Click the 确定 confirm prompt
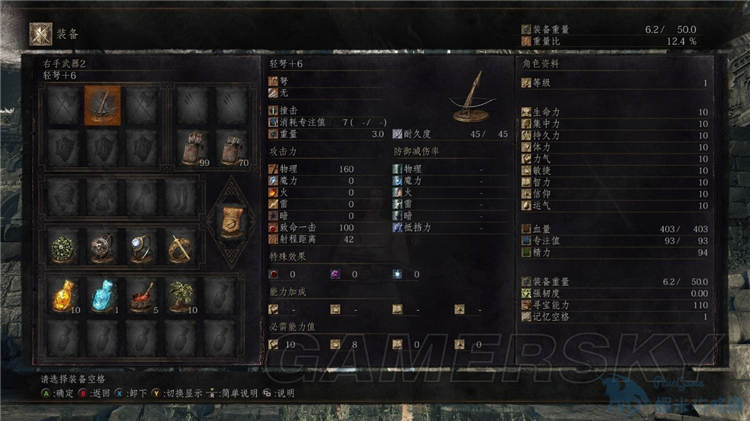Viewport: 750px width, 421px height. pos(58,393)
